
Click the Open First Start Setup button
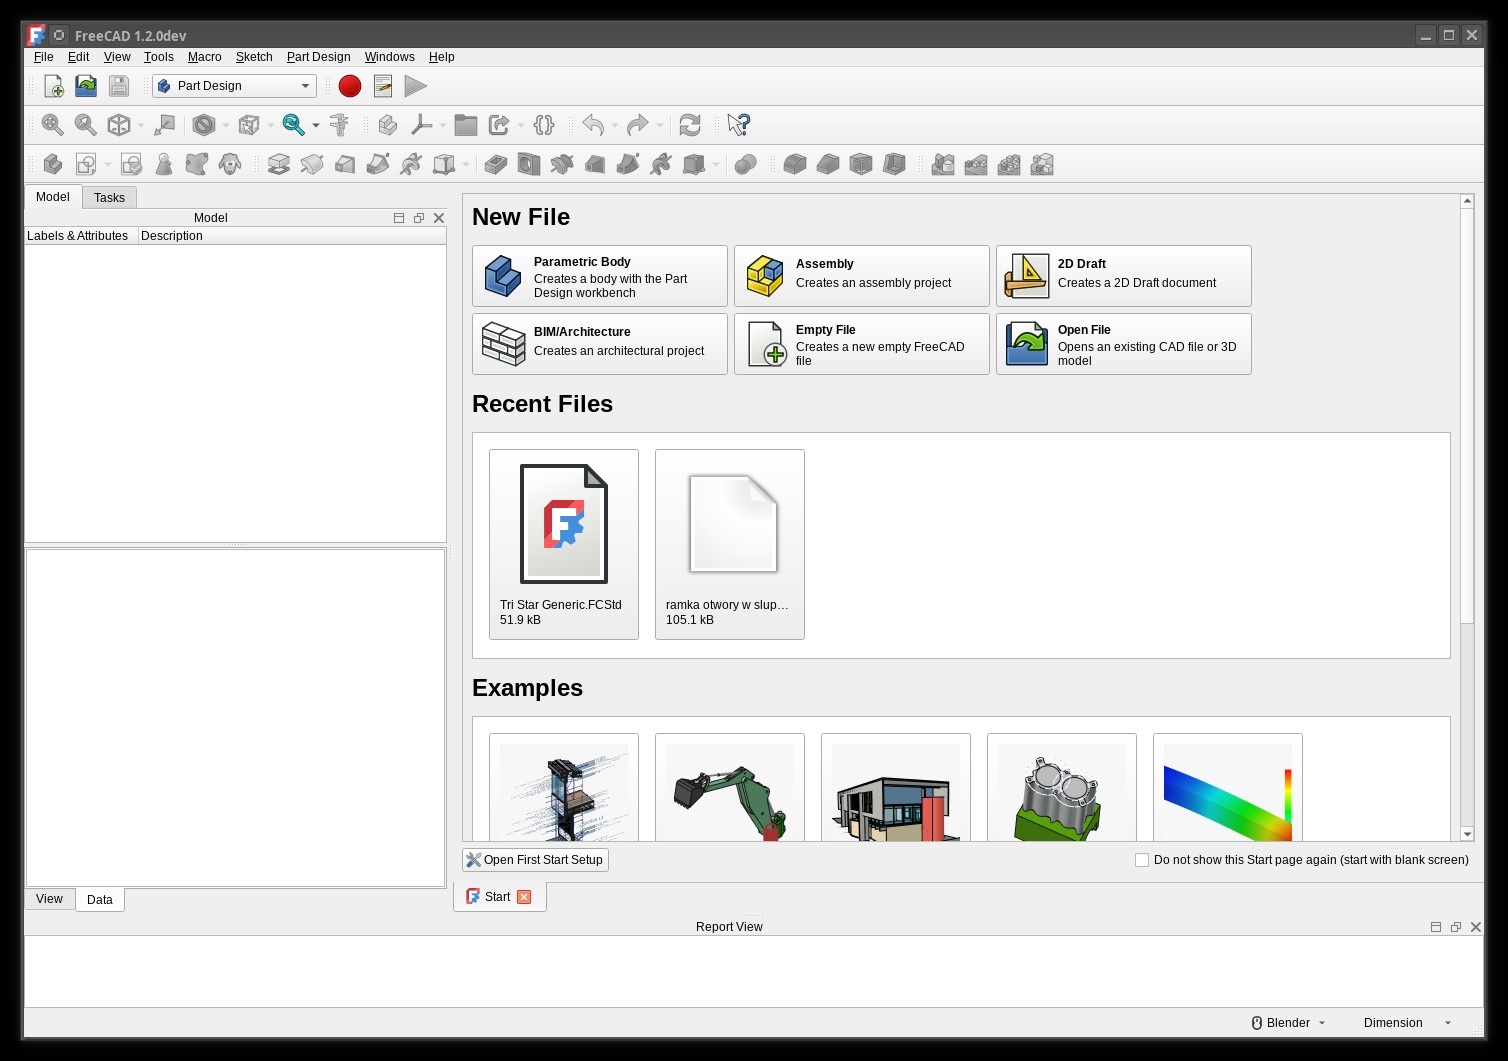pos(535,860)
